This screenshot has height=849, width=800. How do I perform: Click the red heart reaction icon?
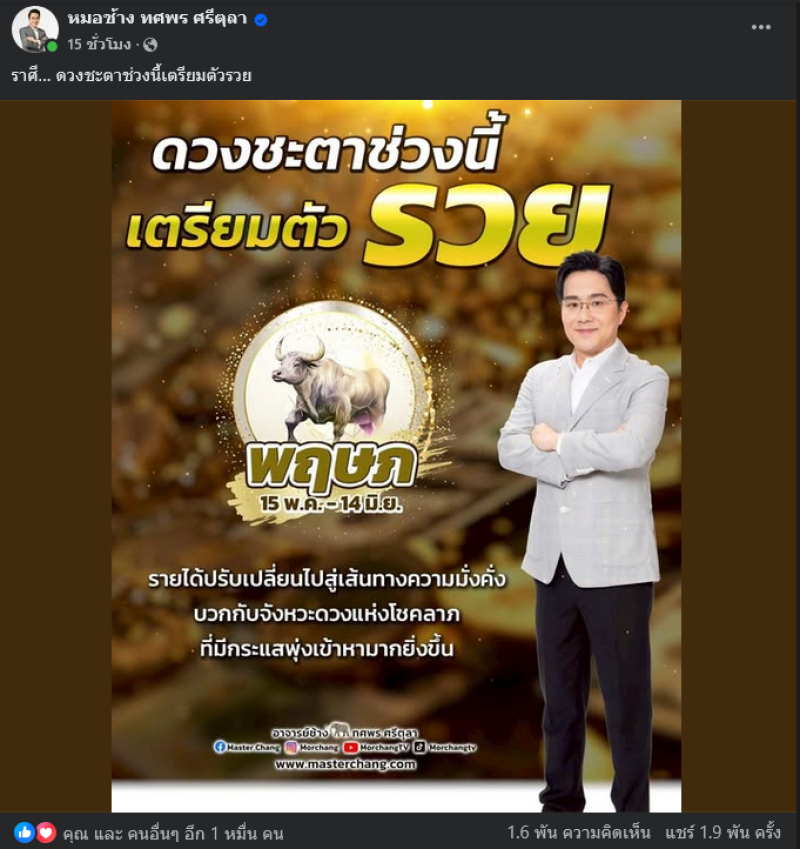(x=47, y=832)
